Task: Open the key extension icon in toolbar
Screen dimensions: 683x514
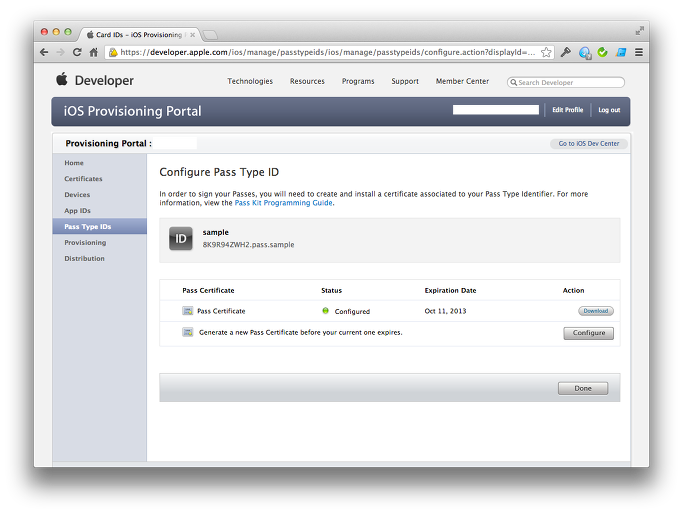Action: tap(565, 52)
